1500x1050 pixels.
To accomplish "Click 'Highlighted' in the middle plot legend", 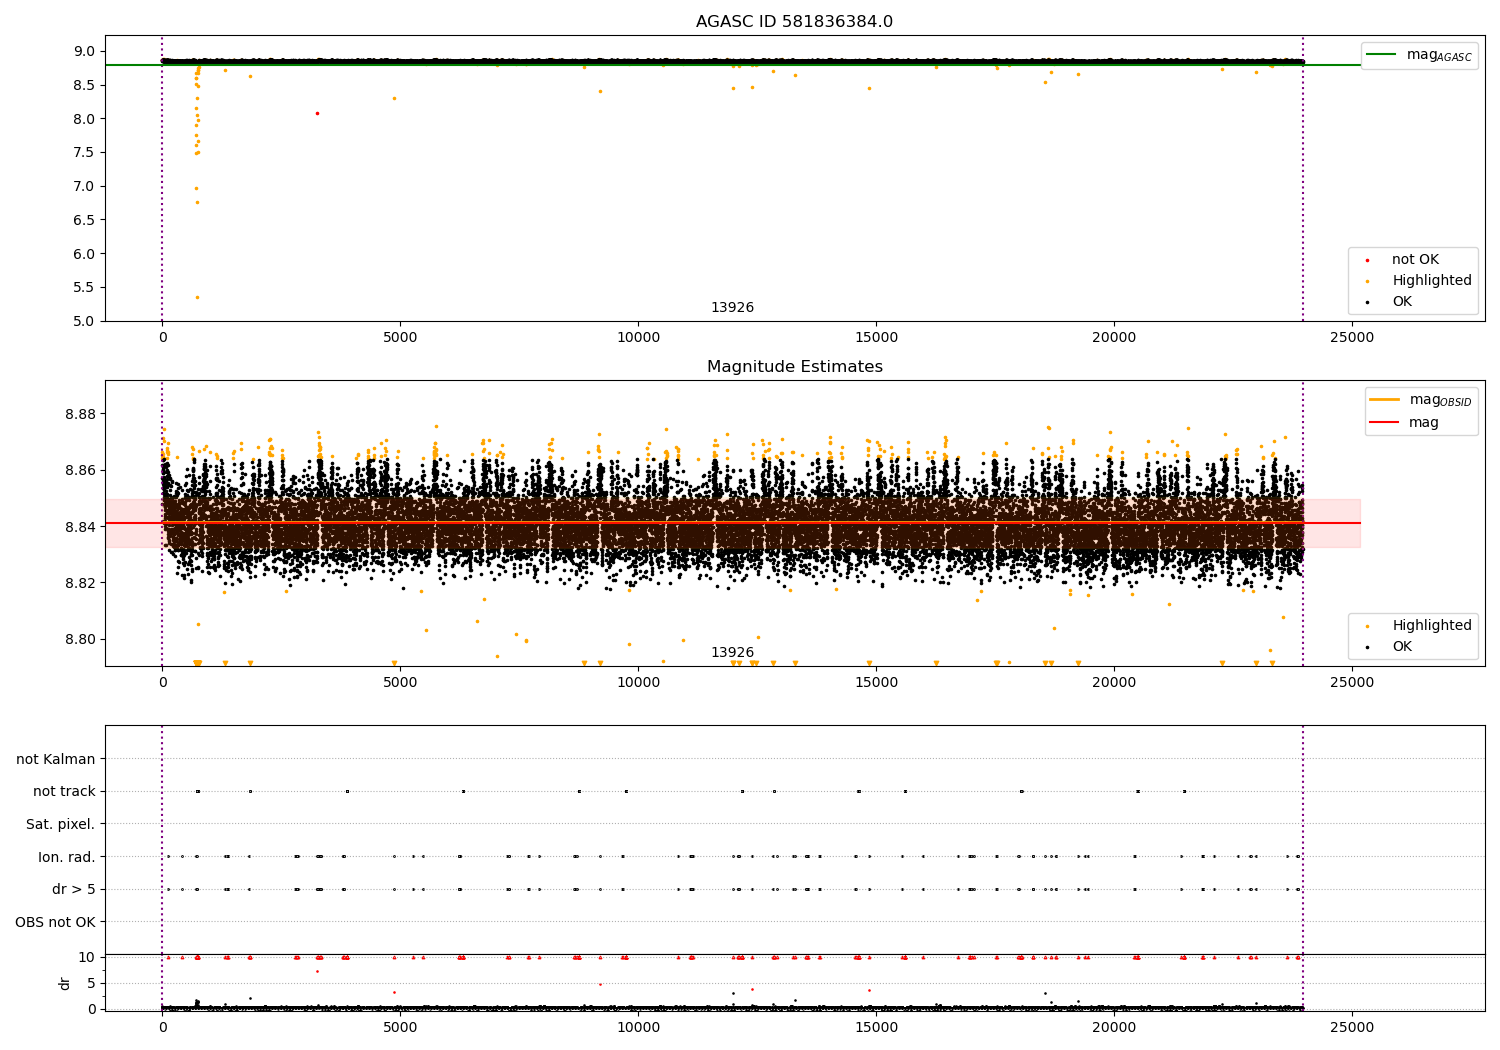I will (x=1431, y=626).
